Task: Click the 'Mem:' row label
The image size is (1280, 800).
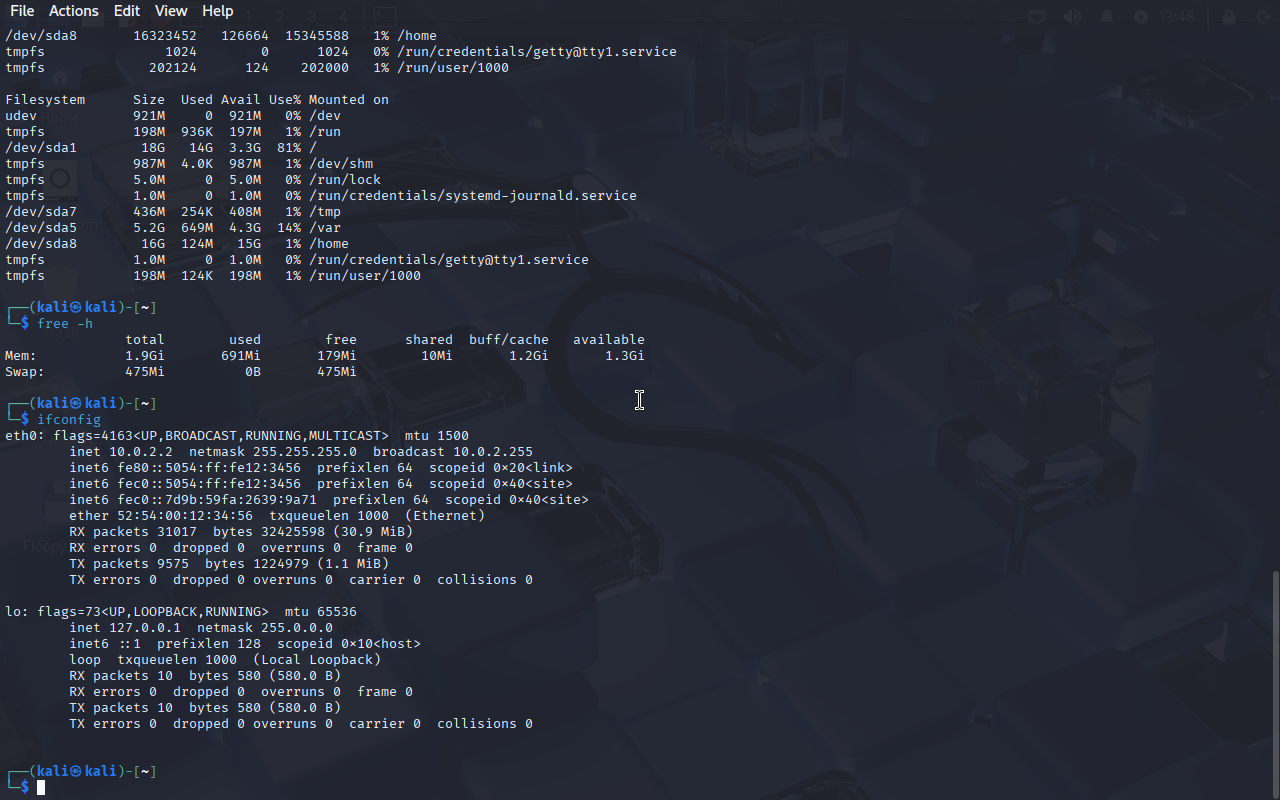Action: [x=21, y=356]
